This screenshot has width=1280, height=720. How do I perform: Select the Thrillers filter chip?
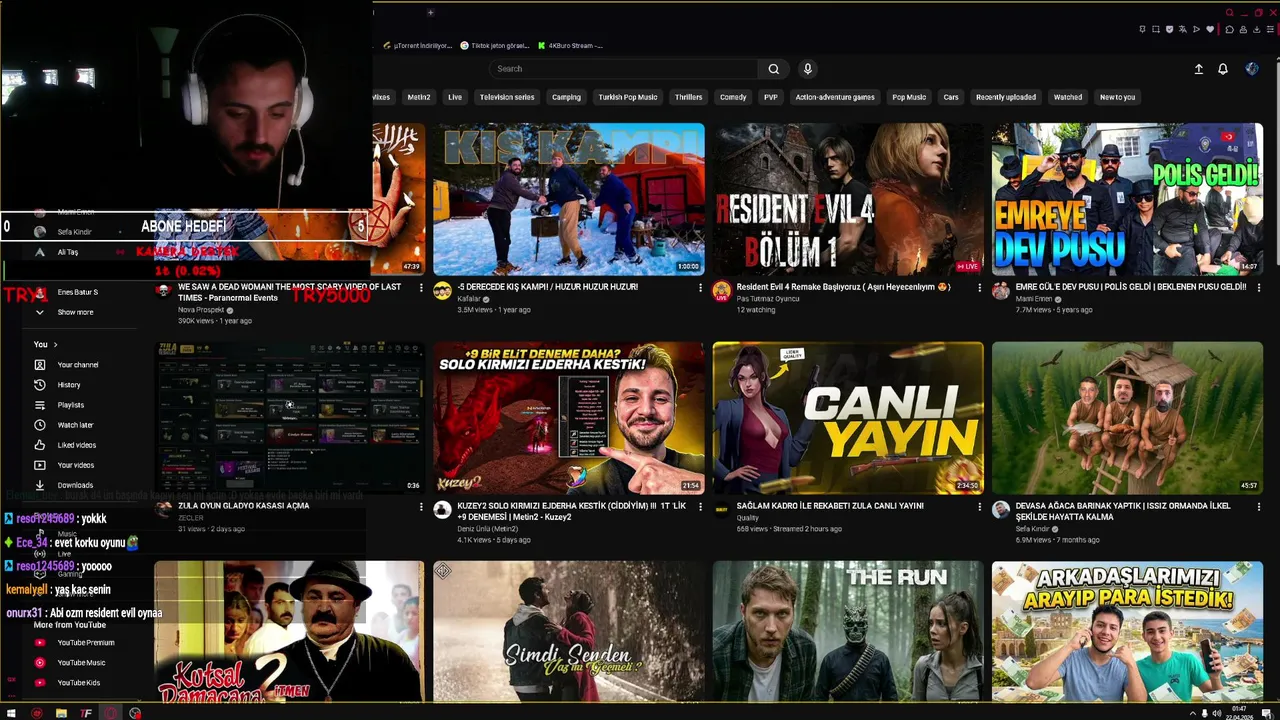point(688,97)
